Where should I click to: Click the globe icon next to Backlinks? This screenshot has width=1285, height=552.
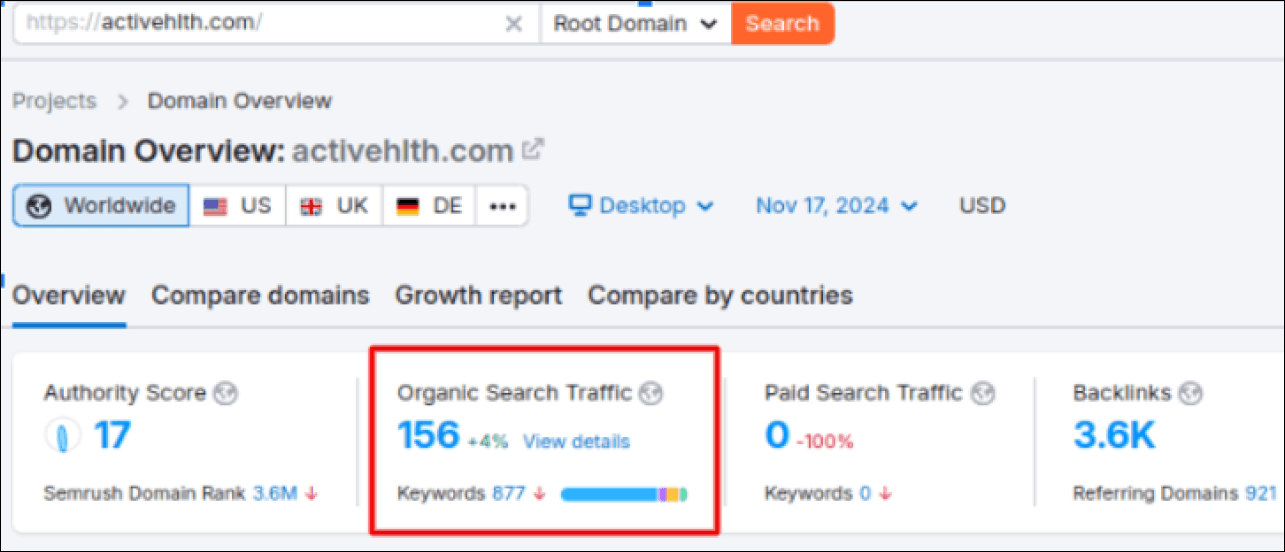1190,393
